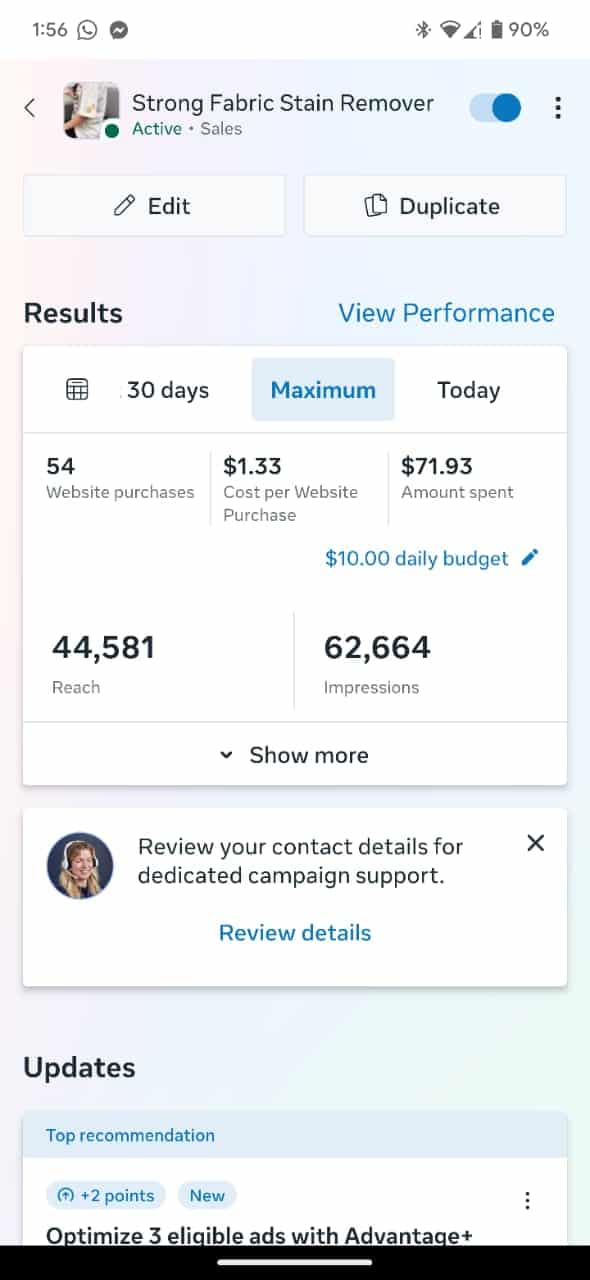Image resolution: width=590 pixels, height=1280 pixels.
Task: Open the campaign three-dot overflow menu
Action: point(557,108)
